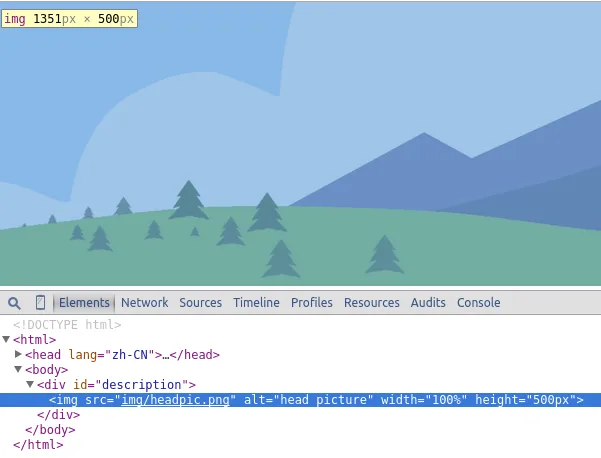
Task: Collapse the html node arrow
Action: 7,340
